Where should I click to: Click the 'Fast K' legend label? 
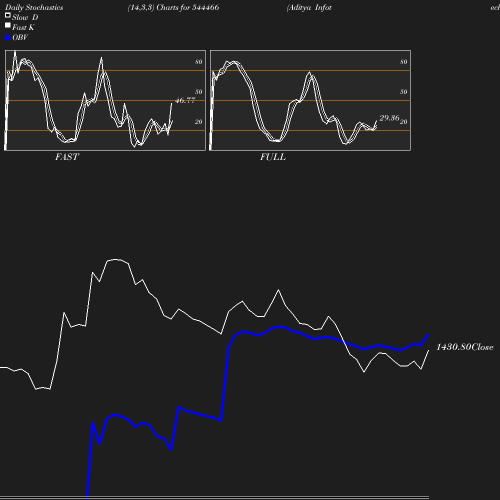23,27
